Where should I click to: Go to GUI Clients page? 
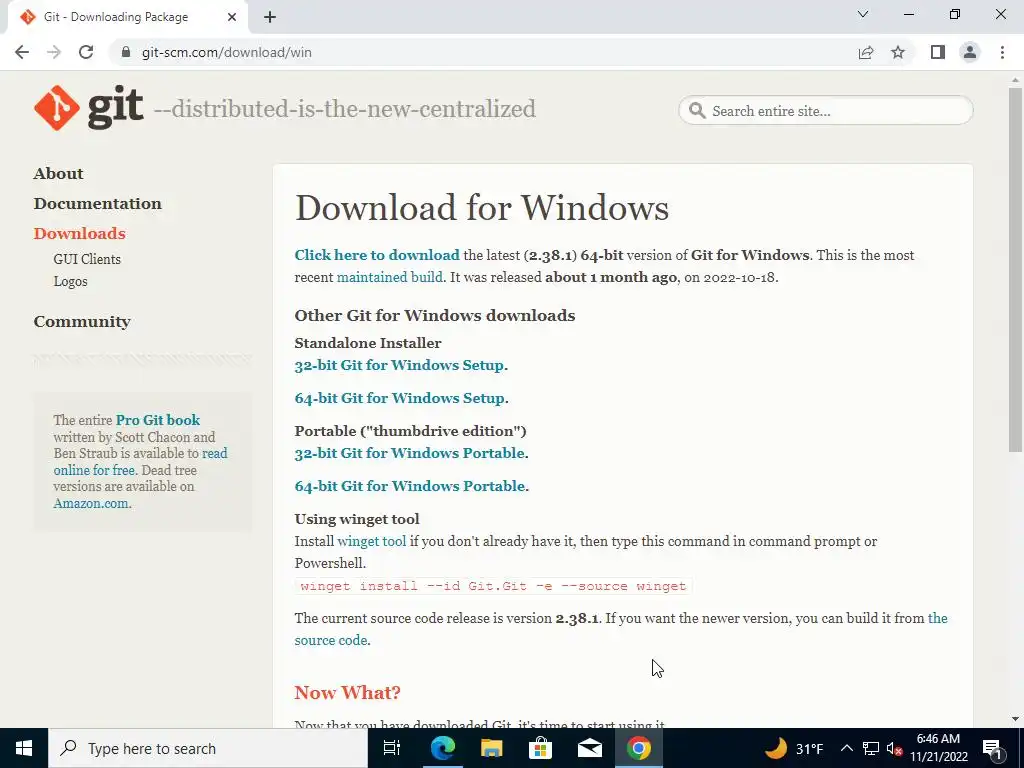click(87, 259)
